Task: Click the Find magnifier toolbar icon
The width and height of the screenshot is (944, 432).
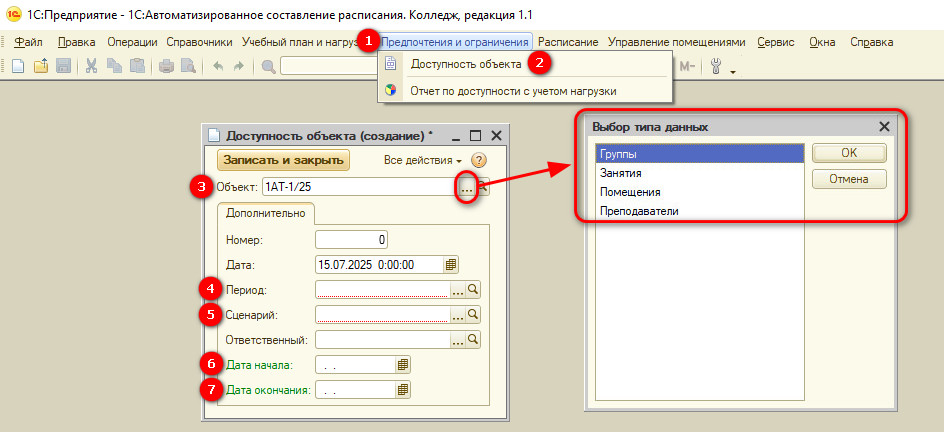Action: (x=269, y=66)
